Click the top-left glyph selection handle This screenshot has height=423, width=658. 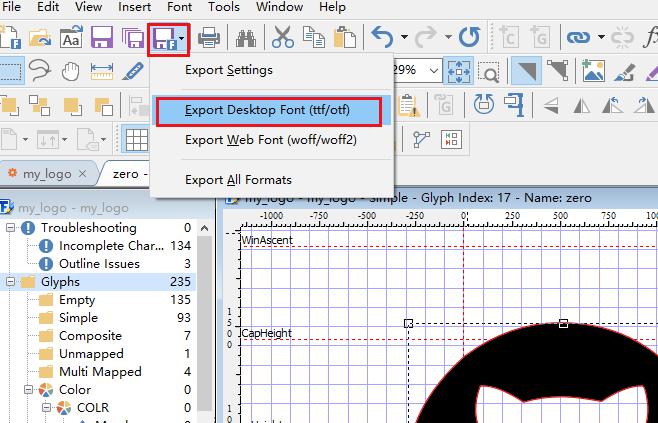click(x=408, y=324)
